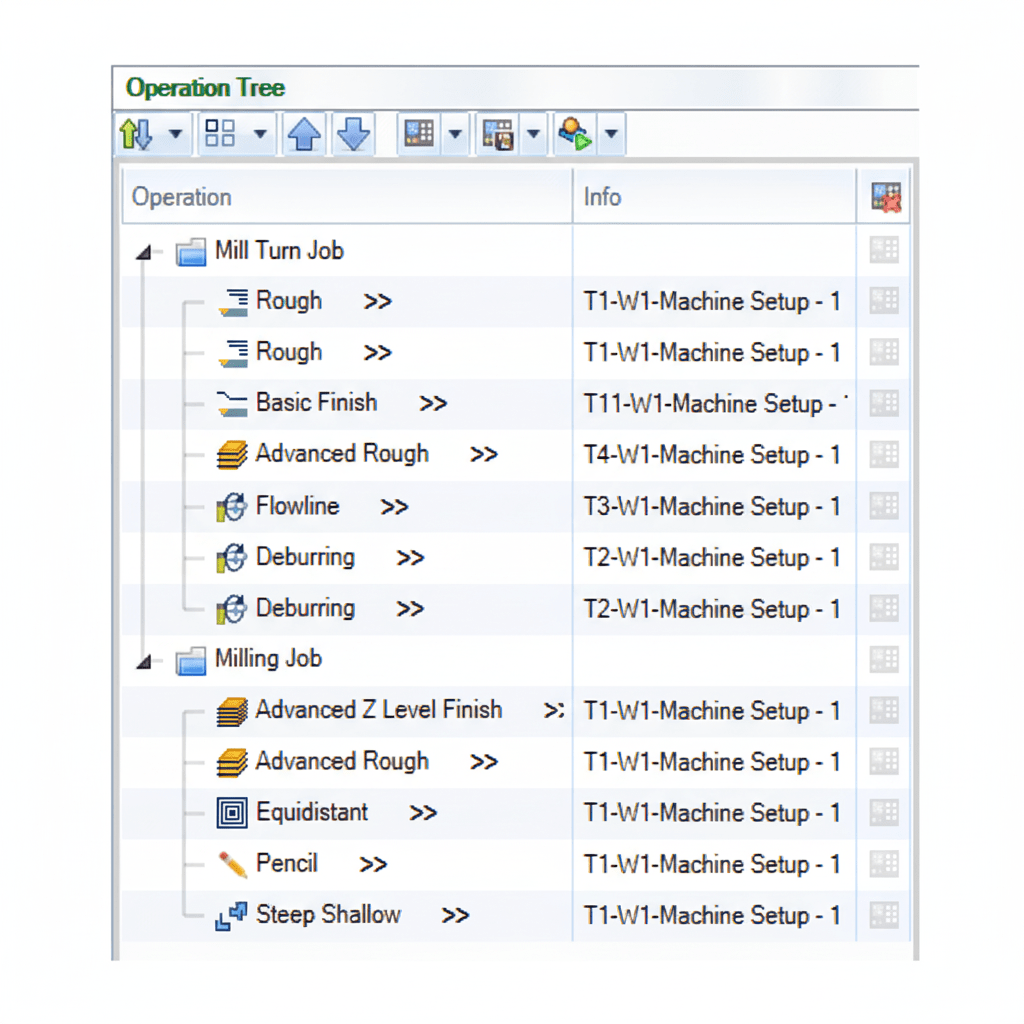The width and height of the screenshot is (1024, 1024).
Task: Toggle the status box on Steep Shallow row
Action: (885, 915)
